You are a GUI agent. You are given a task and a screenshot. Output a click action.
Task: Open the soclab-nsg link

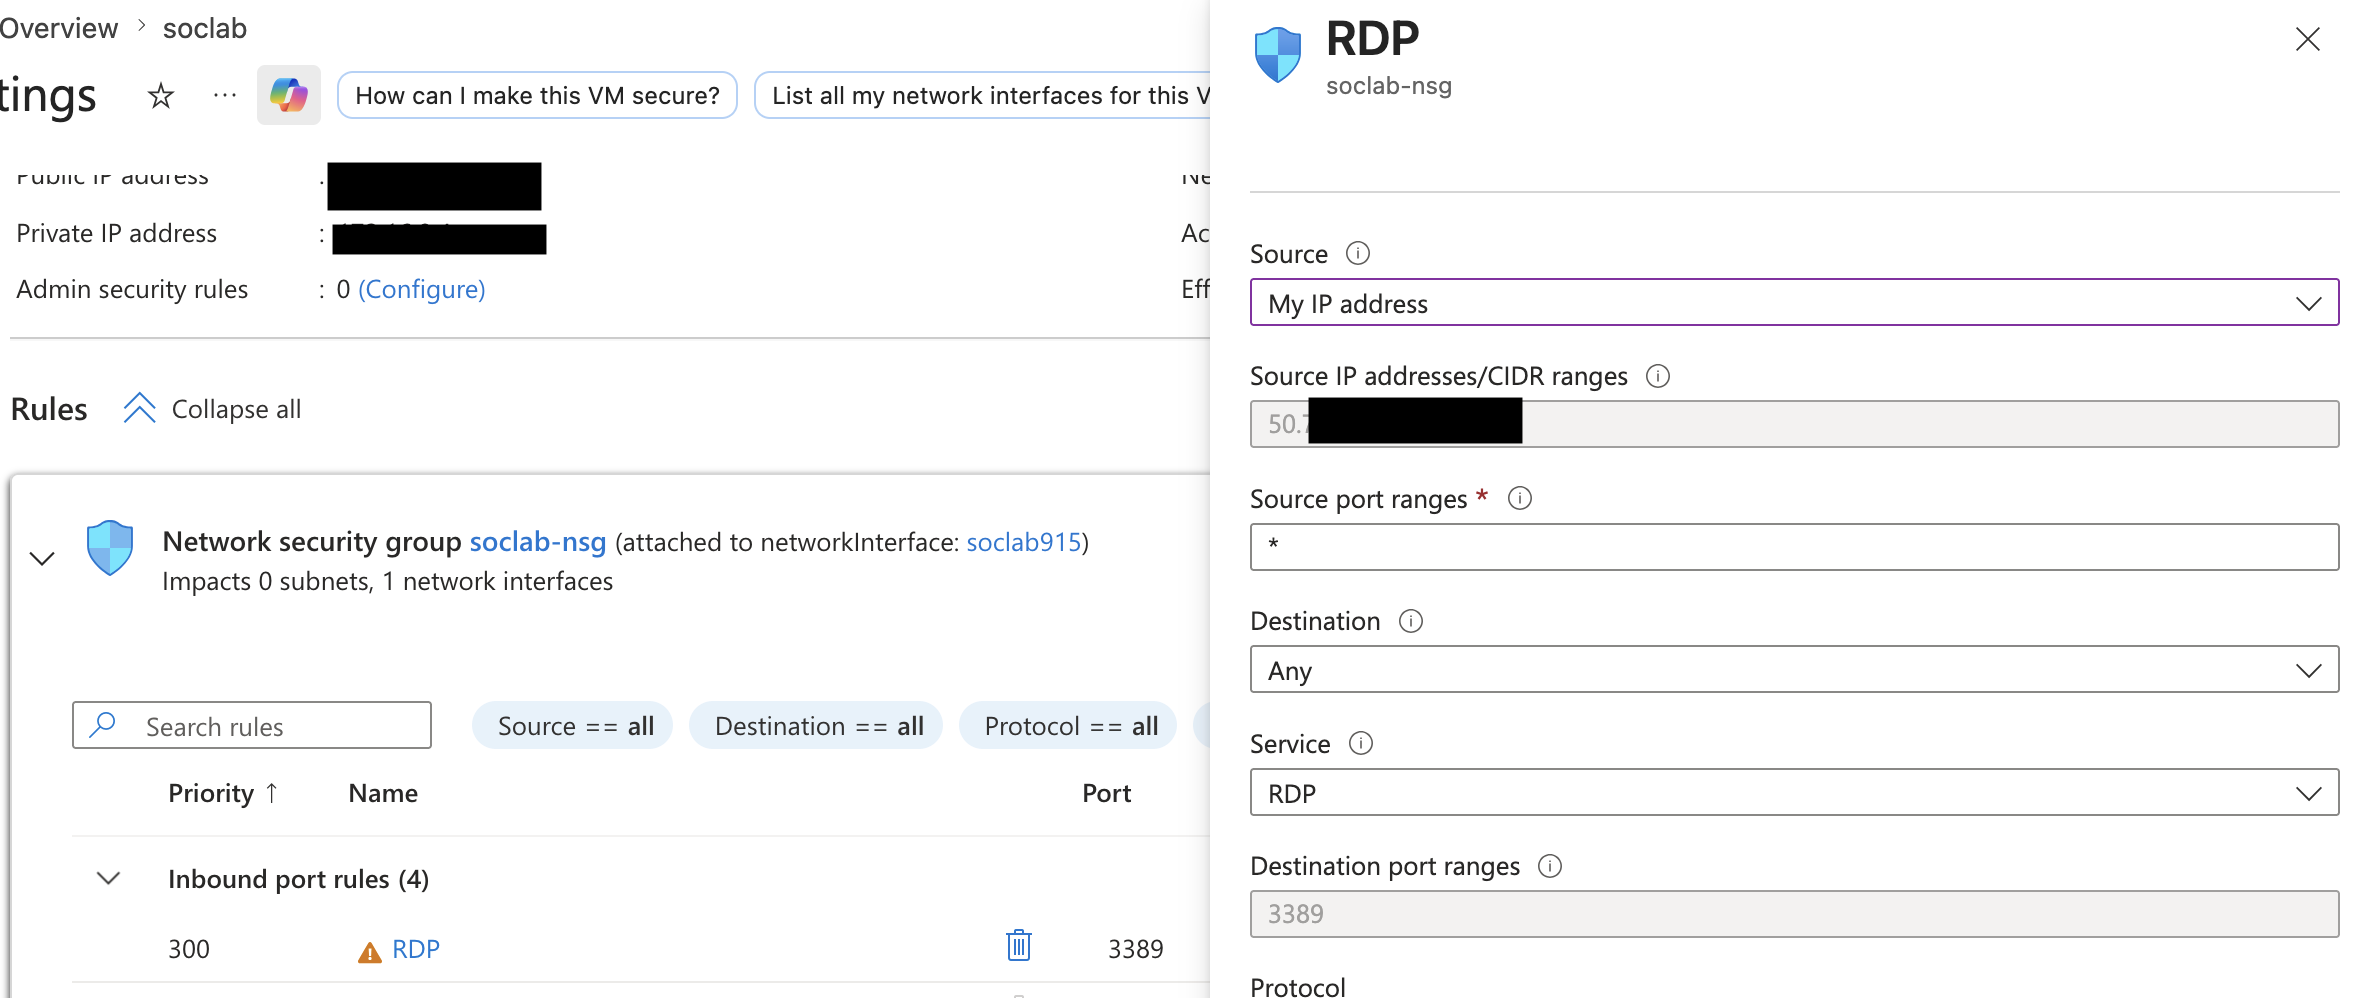click(538, 541)
